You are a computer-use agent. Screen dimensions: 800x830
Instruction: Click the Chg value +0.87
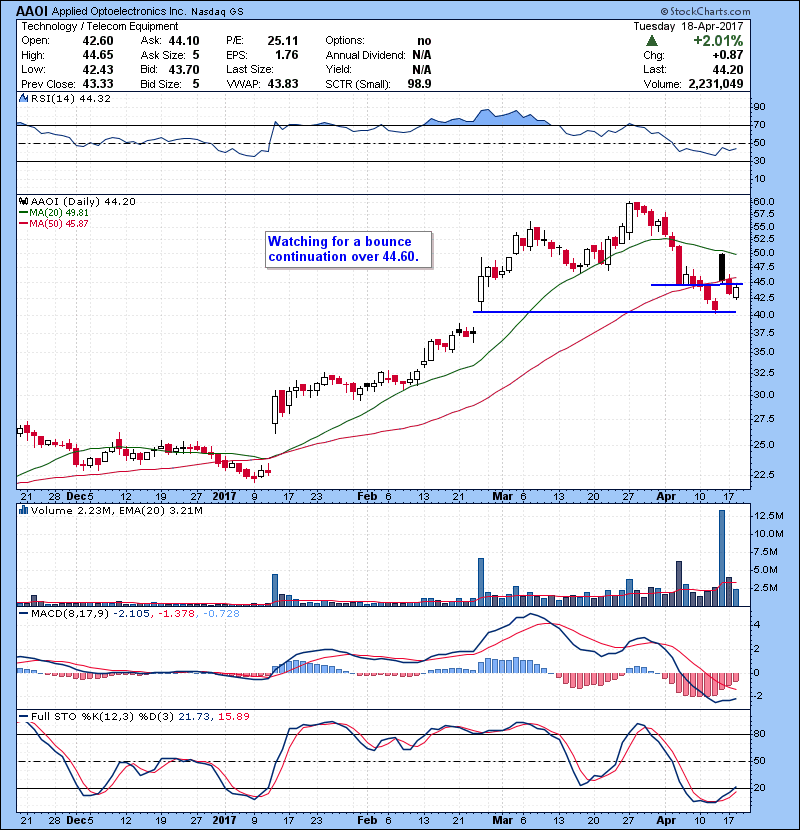(x=727, y=55)
